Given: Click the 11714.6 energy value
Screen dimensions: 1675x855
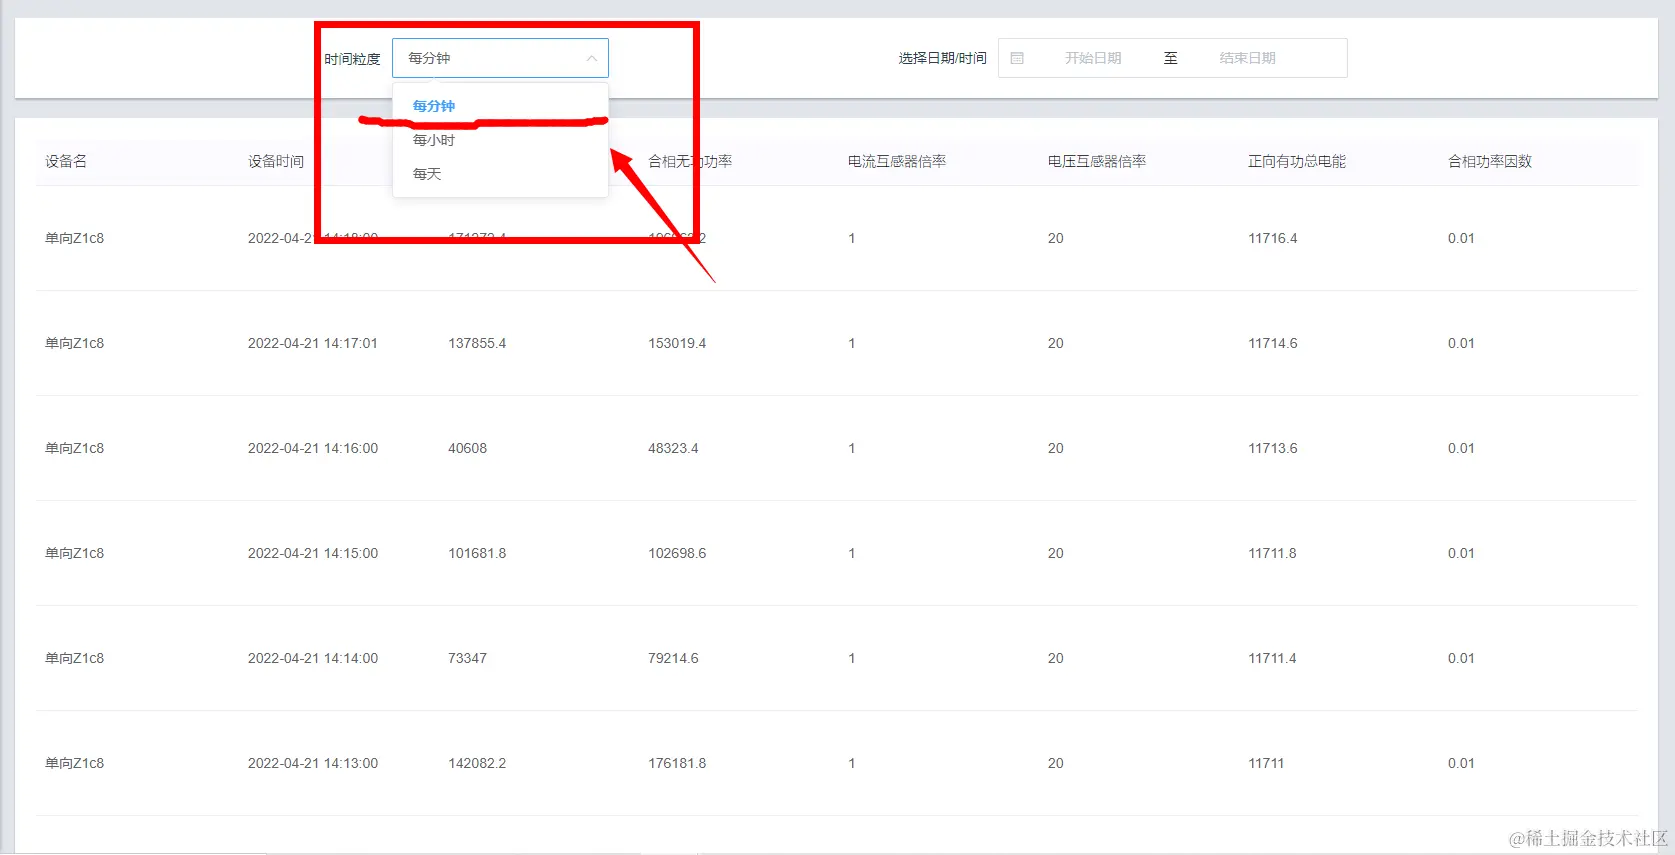Looking at the screenshot, I should click(x=1273, y=343).
